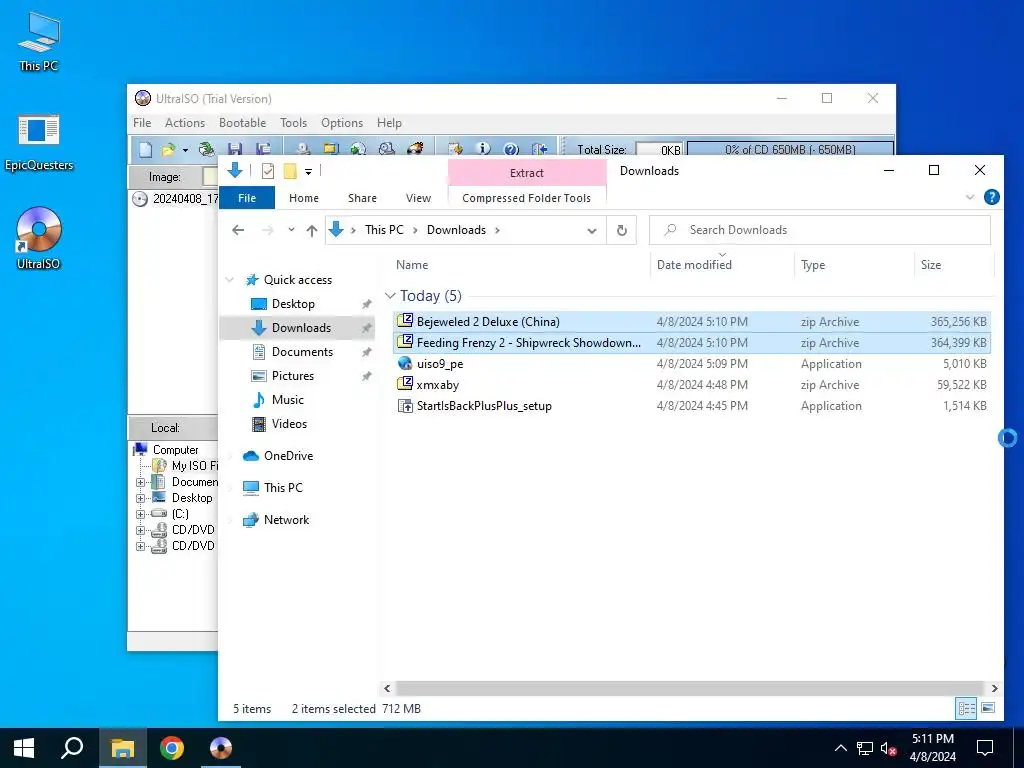Open Google Chrome from the taskbar
Image resolution: width=1024 pixels, height=768 pixels.
(x=172, y=748)
